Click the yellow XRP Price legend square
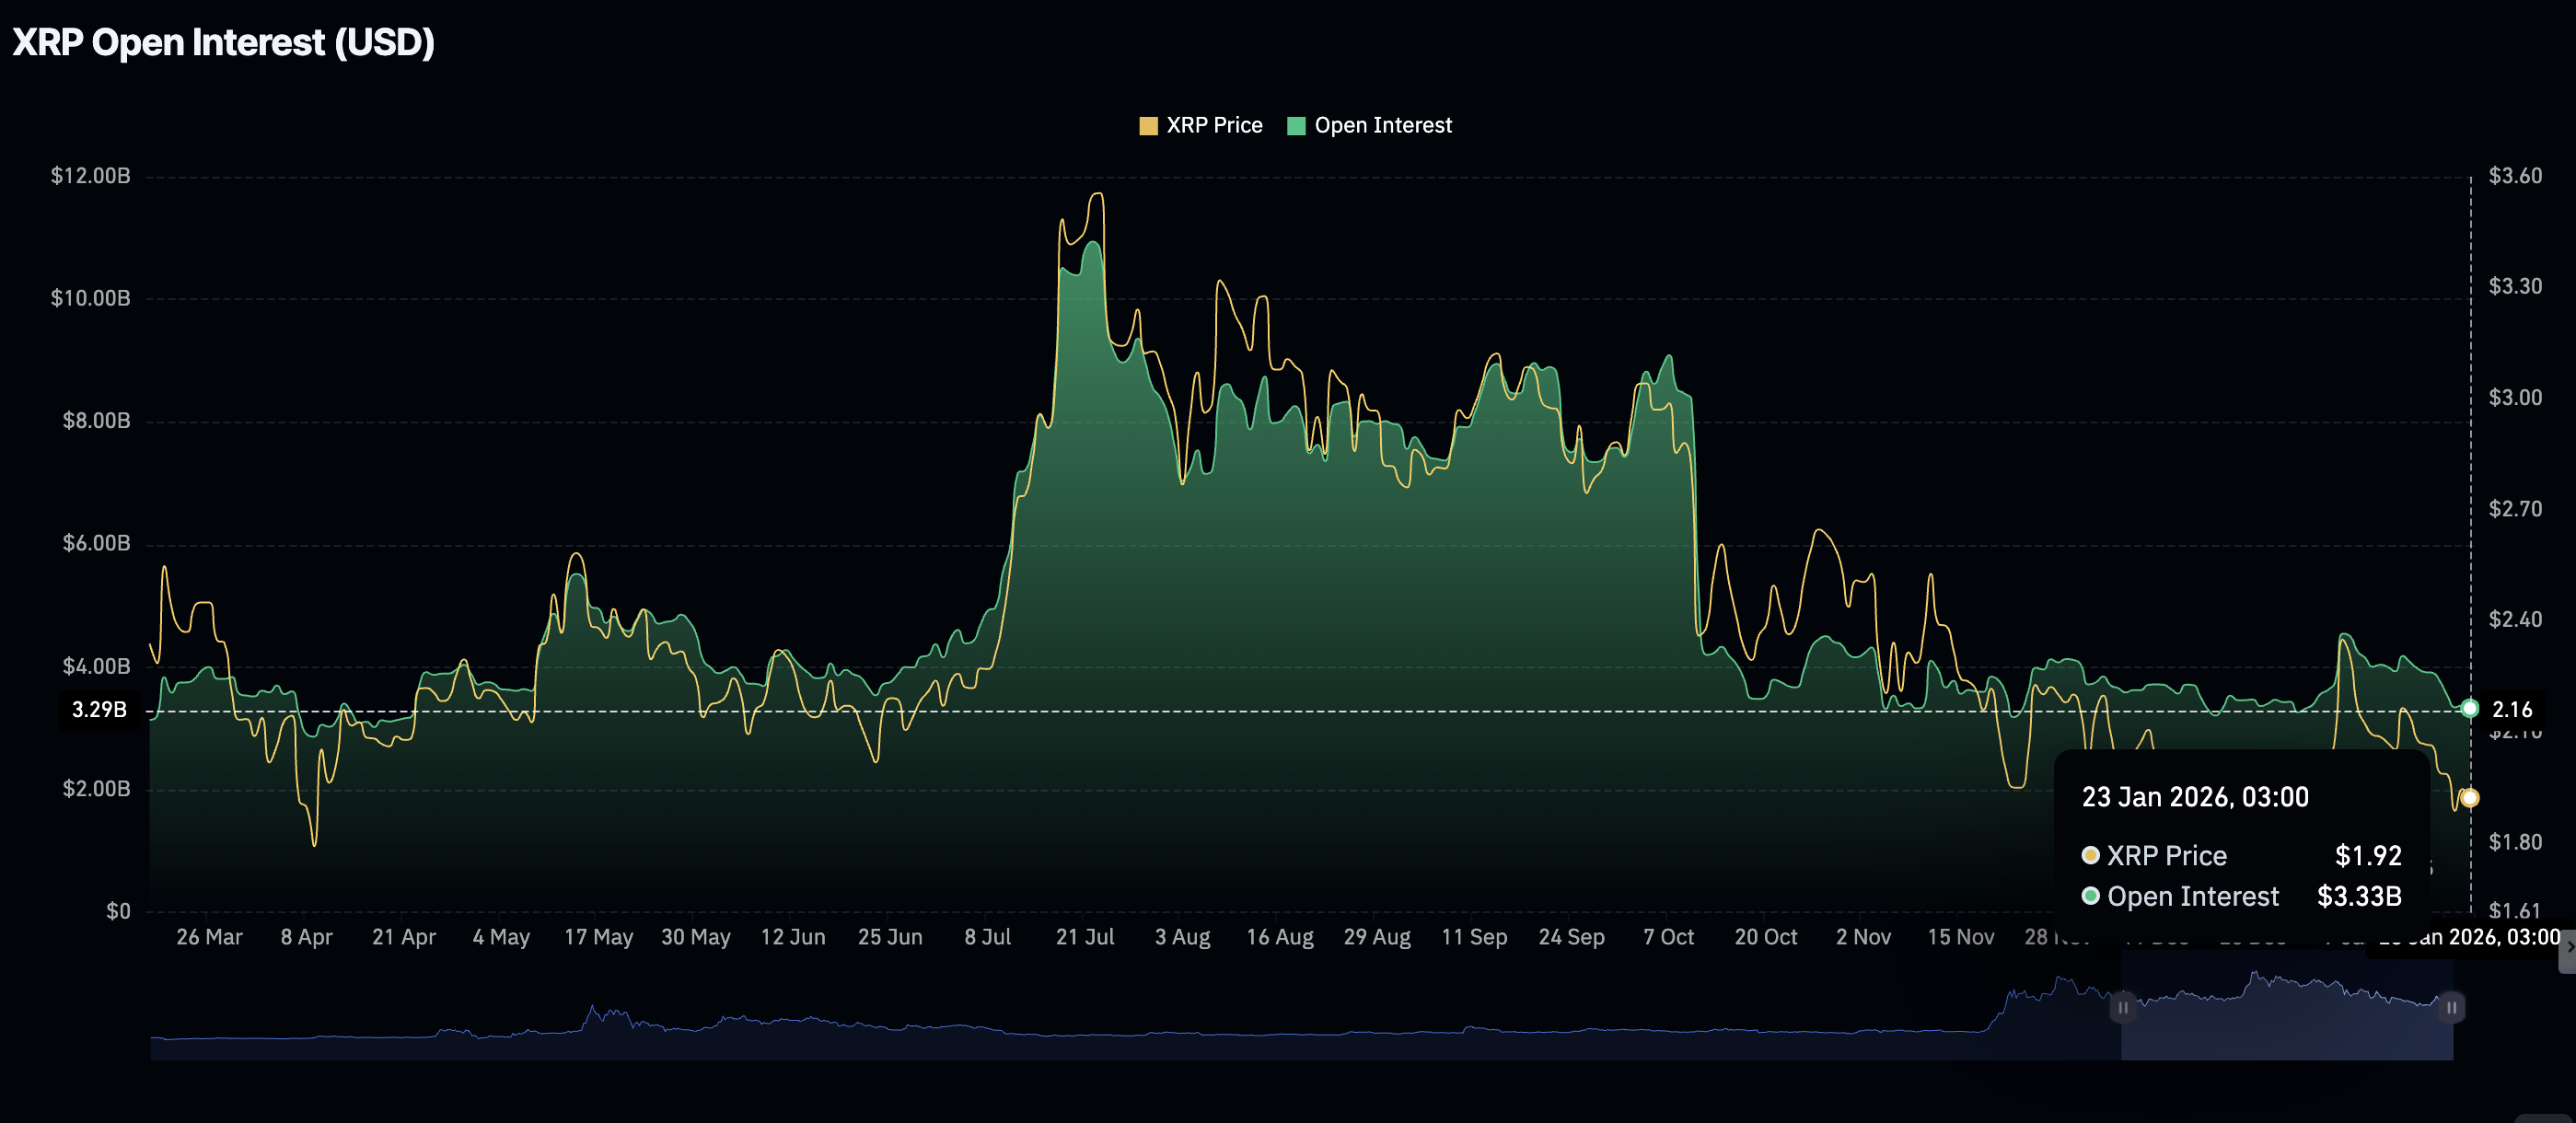Viewport: 2576px width, 1123px height. coord(1148,126)
